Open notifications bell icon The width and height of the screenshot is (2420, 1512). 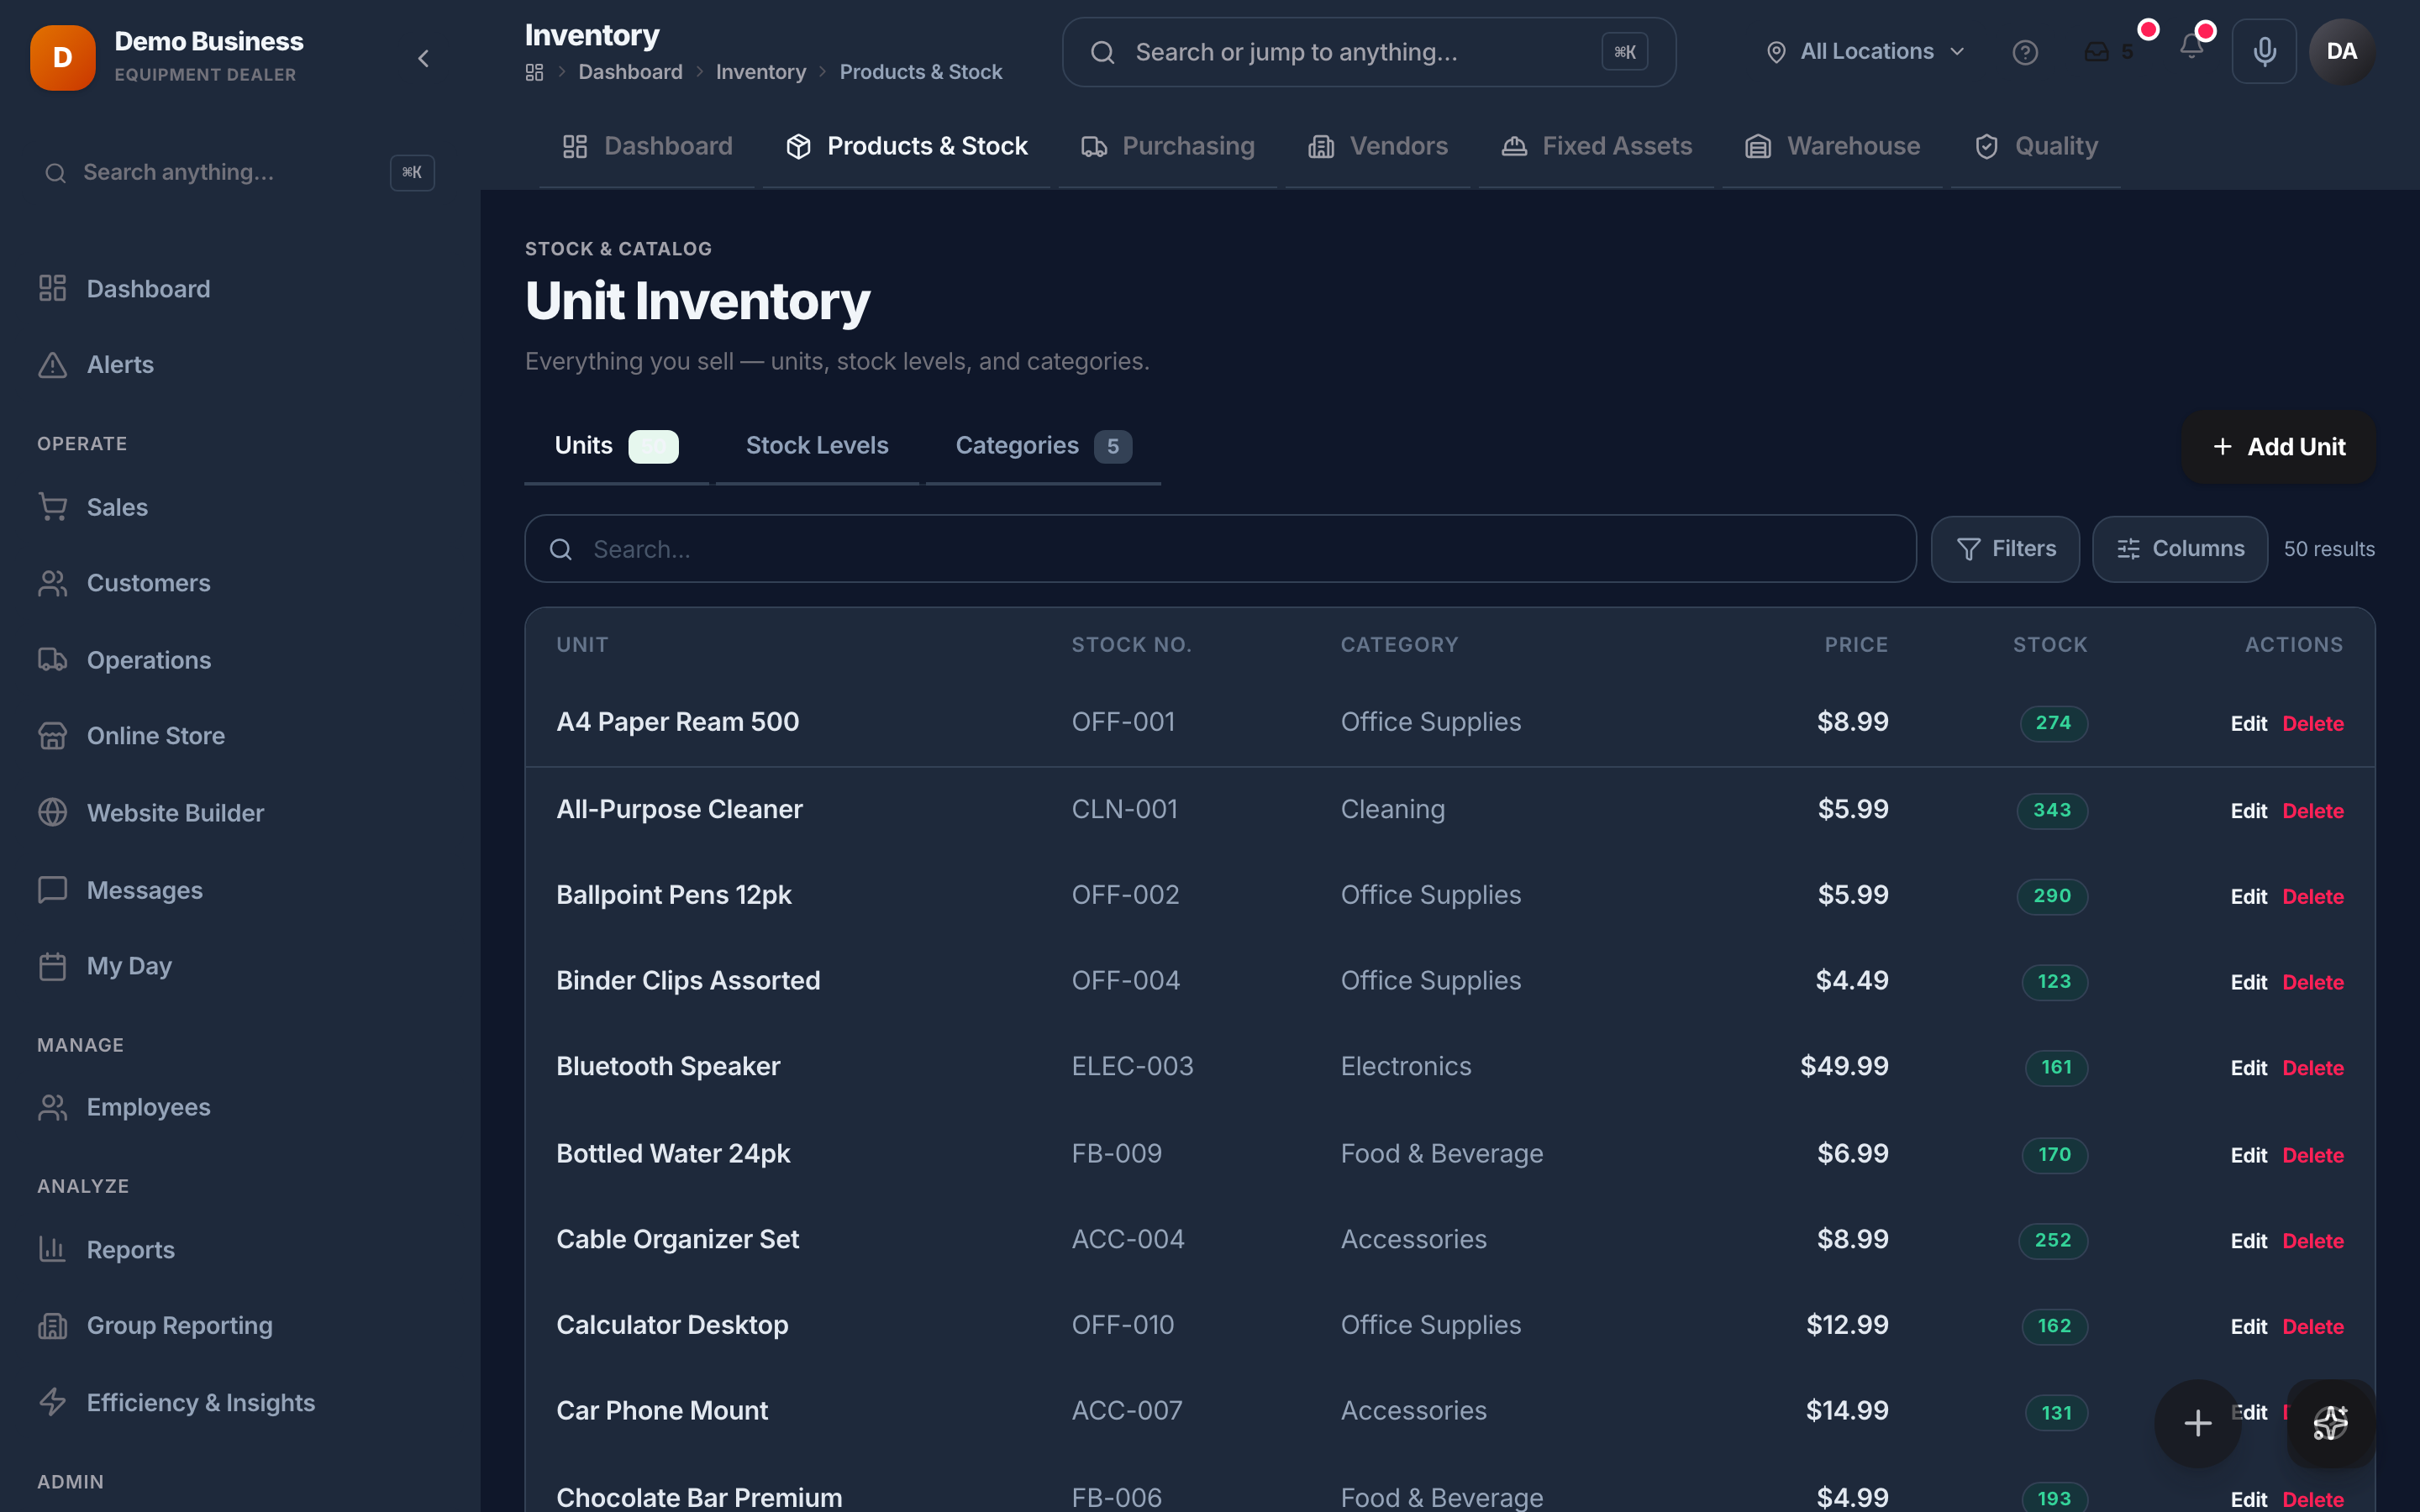coord(2191,47)
